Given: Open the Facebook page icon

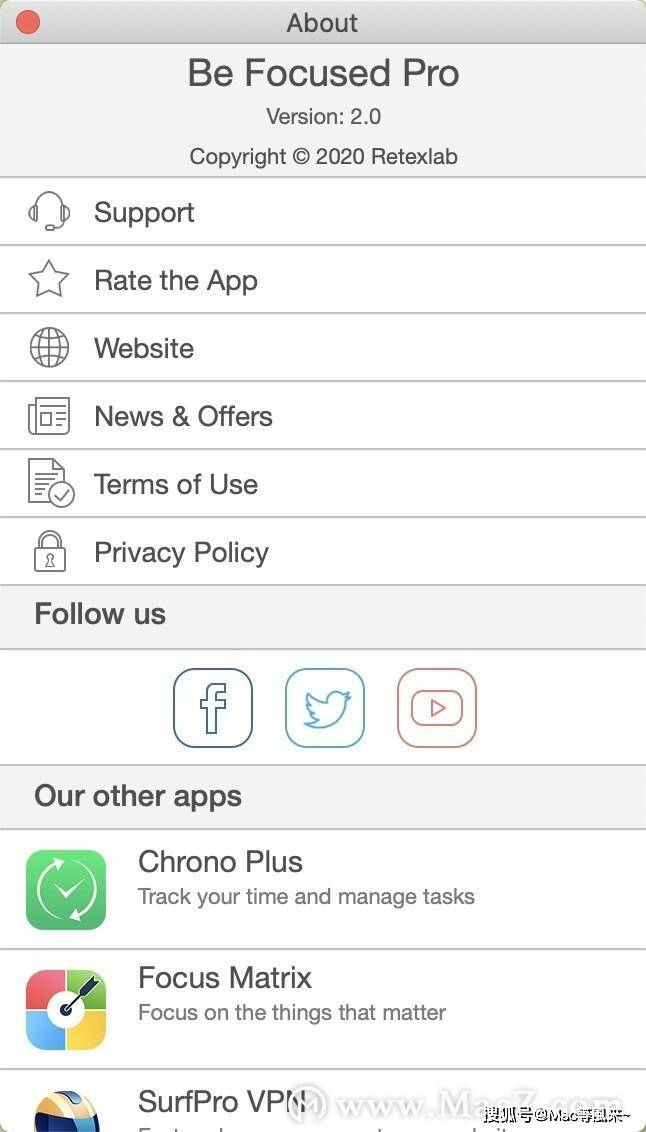Looking at the screenshot, I should [213, 708].
